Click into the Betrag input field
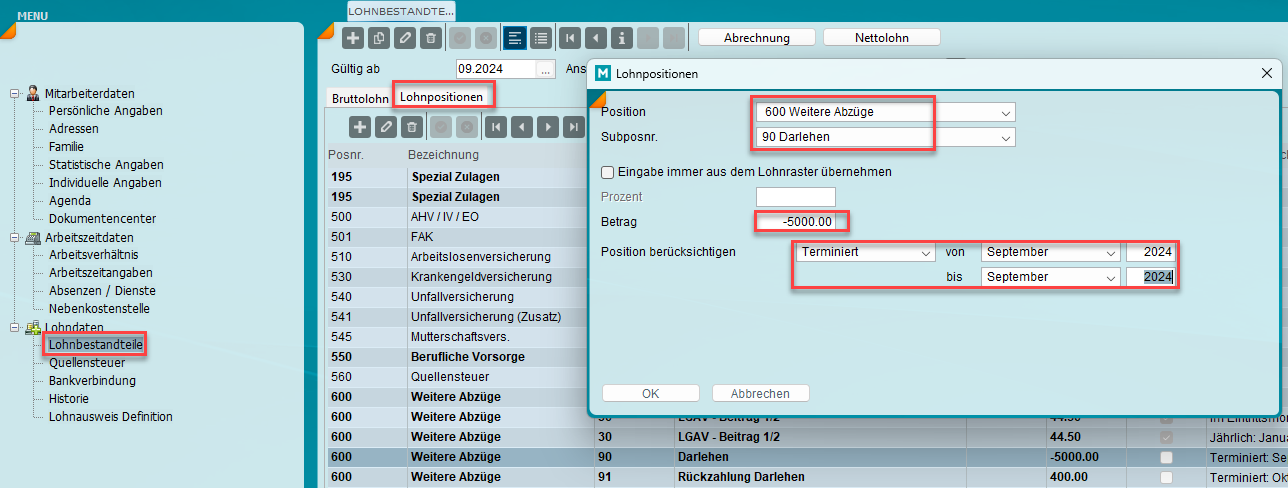This screenshot has height=488, width=1288. point(795,221)
